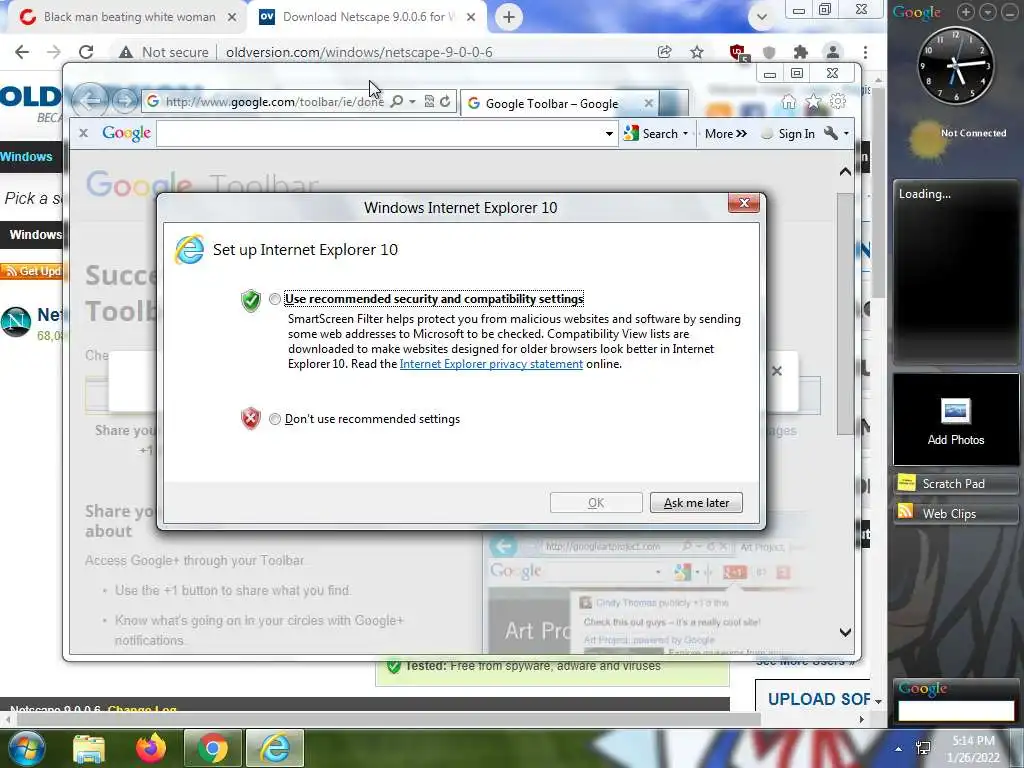Click Sign In on Google Toolbar
This screenshot has width=1024, height=768.
[x=789, y=134]
